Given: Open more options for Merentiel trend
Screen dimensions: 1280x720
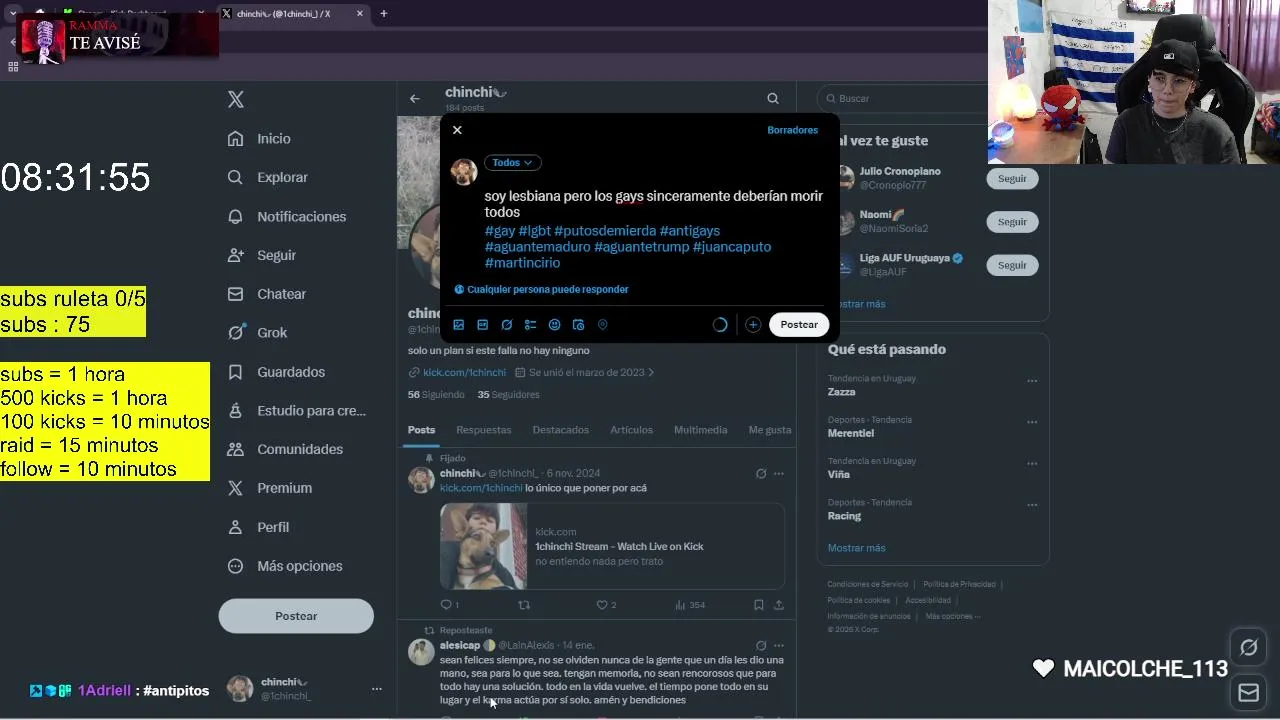Looking at the screenshot, I should [x=1032, y=422].
